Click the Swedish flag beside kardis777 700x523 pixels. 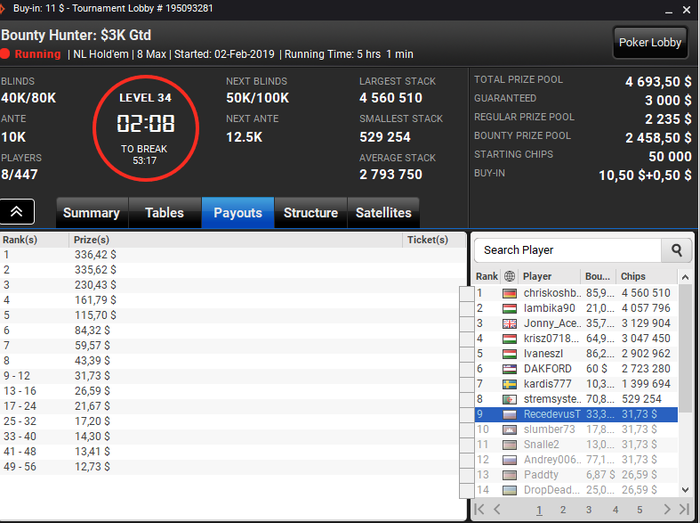tap(509, 384)
